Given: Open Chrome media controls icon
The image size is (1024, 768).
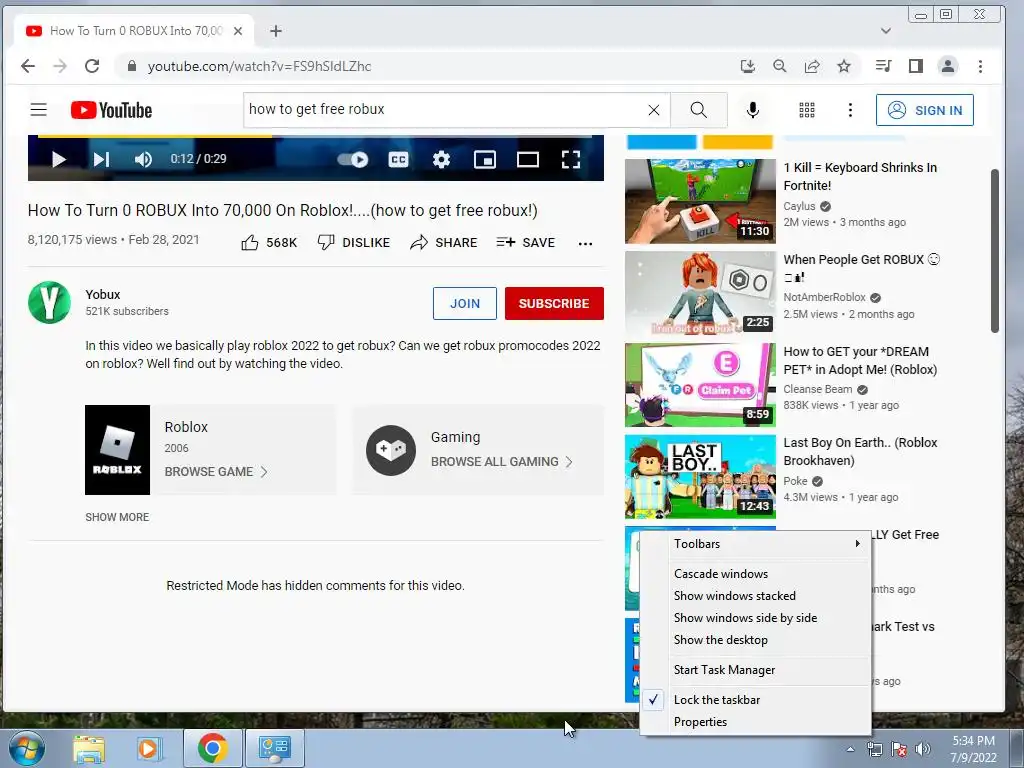Looking at the screenshot, I should [883, 66].
